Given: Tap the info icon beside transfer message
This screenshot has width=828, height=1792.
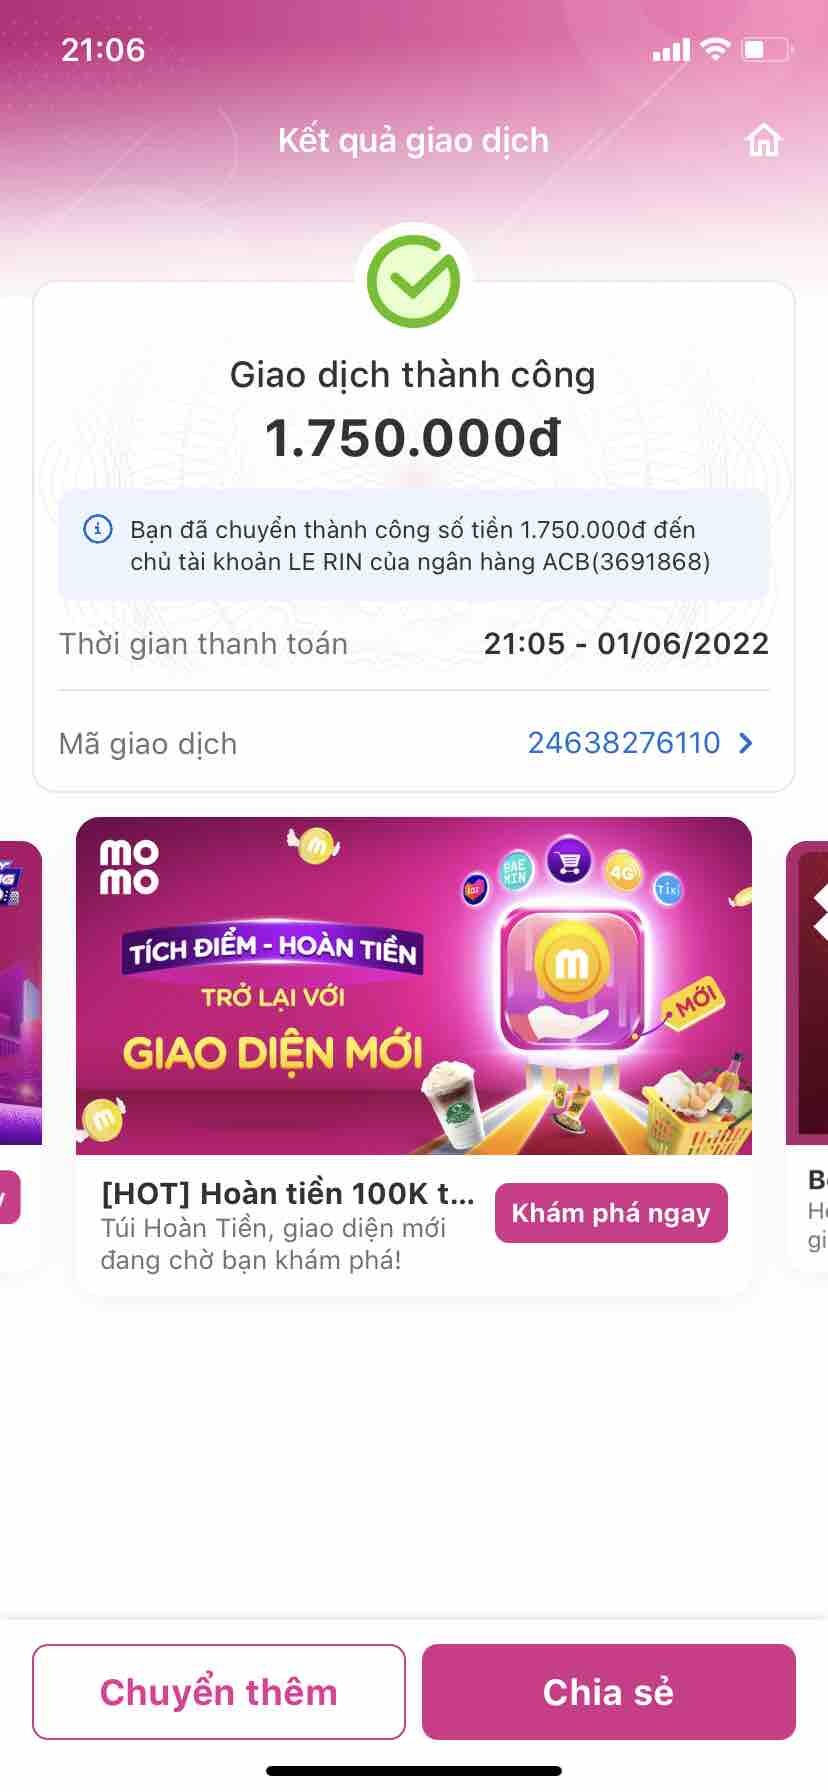Looking at the screenshot, I should [x=97, y=528].
